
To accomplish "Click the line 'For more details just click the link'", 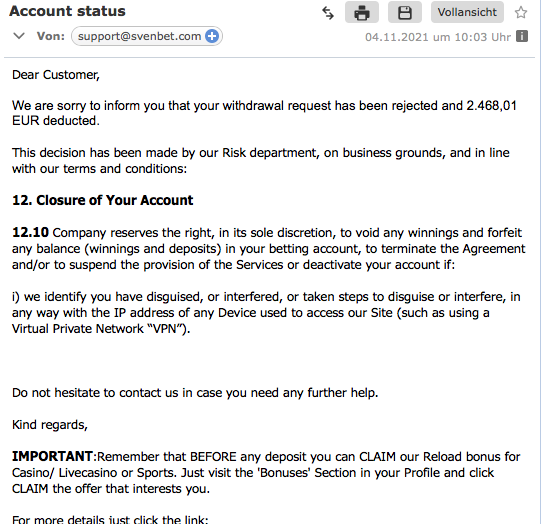I will coord(110,519).
